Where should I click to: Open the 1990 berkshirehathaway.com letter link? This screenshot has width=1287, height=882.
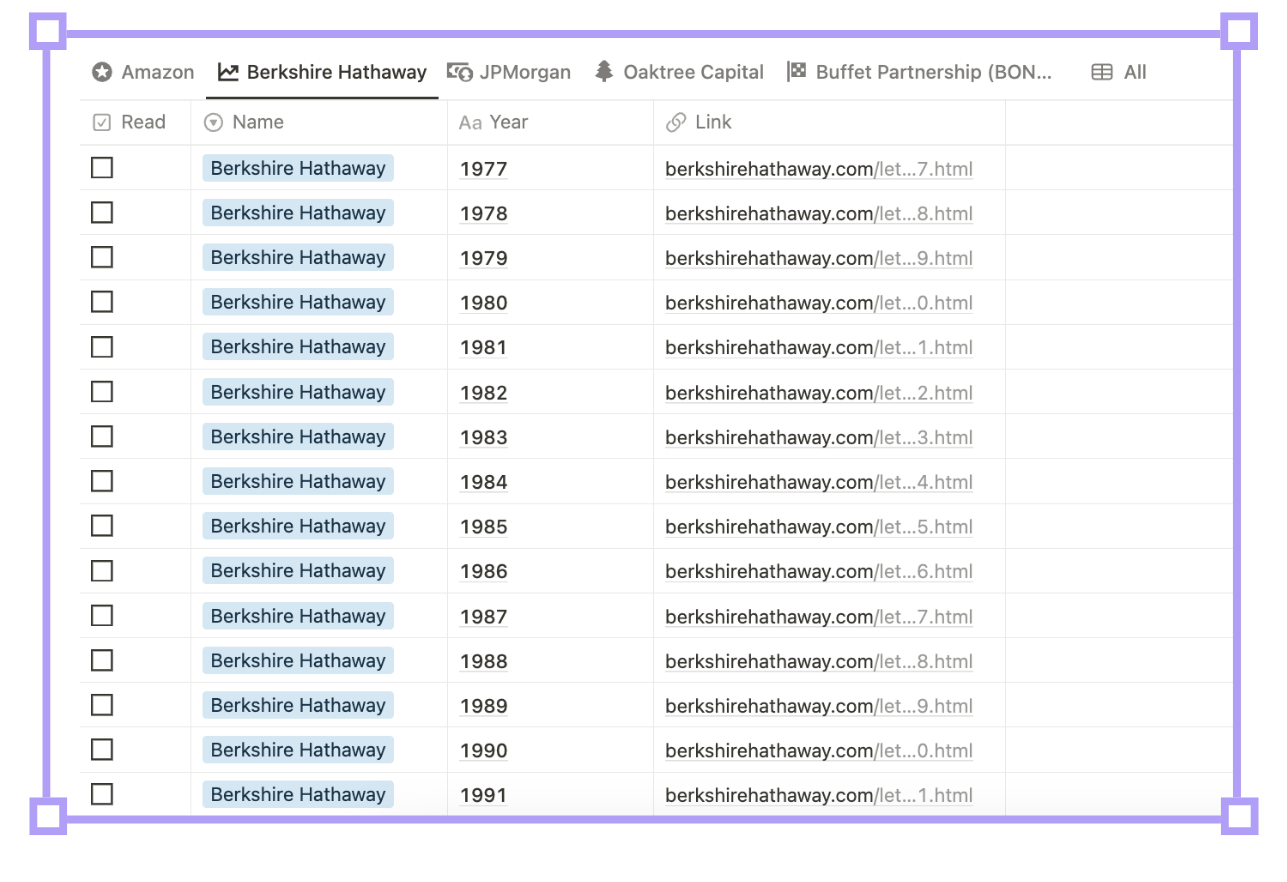(x=819, y=751)
